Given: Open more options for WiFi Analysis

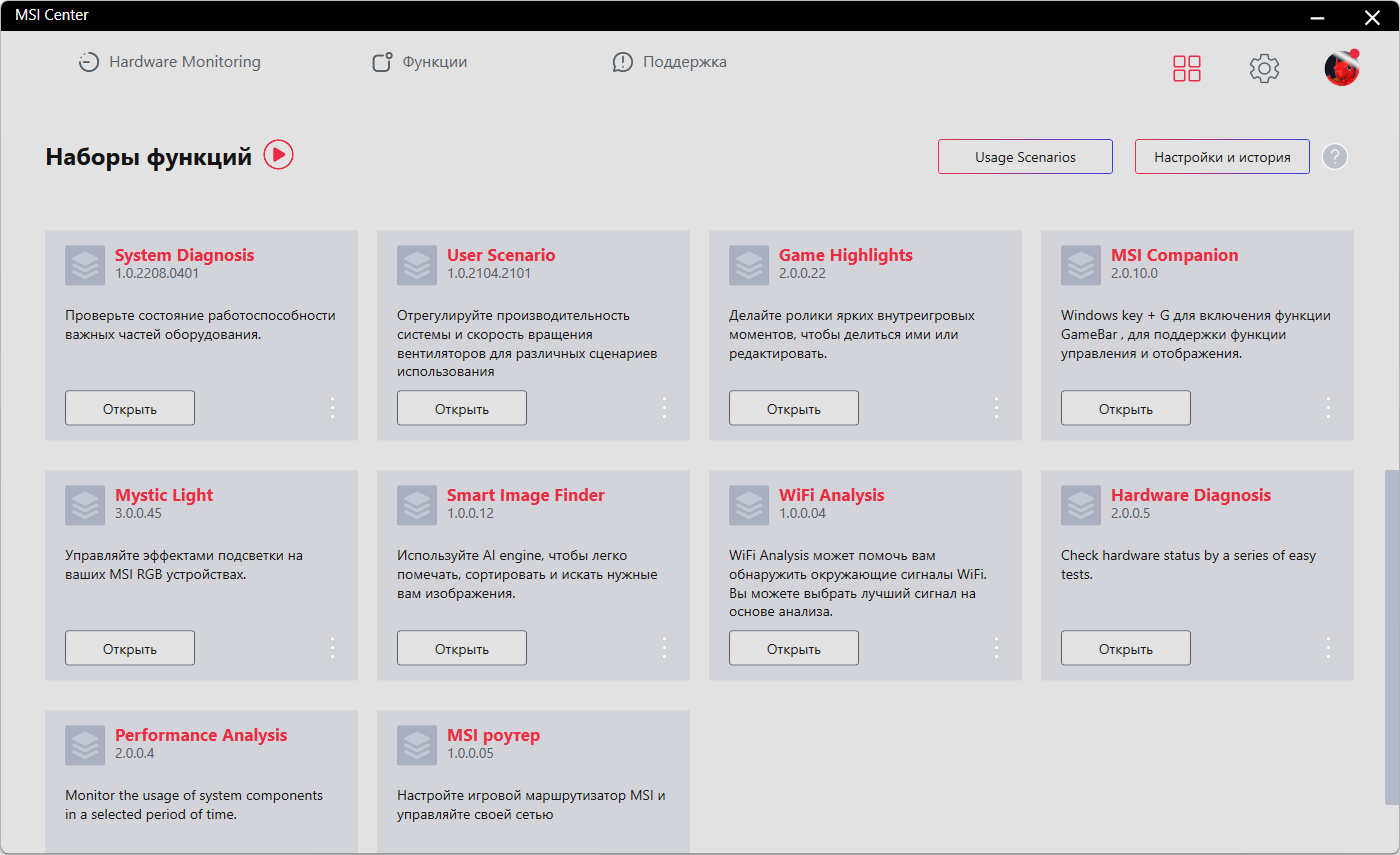Looking at the screenshot, I should [x=996, y=648].
